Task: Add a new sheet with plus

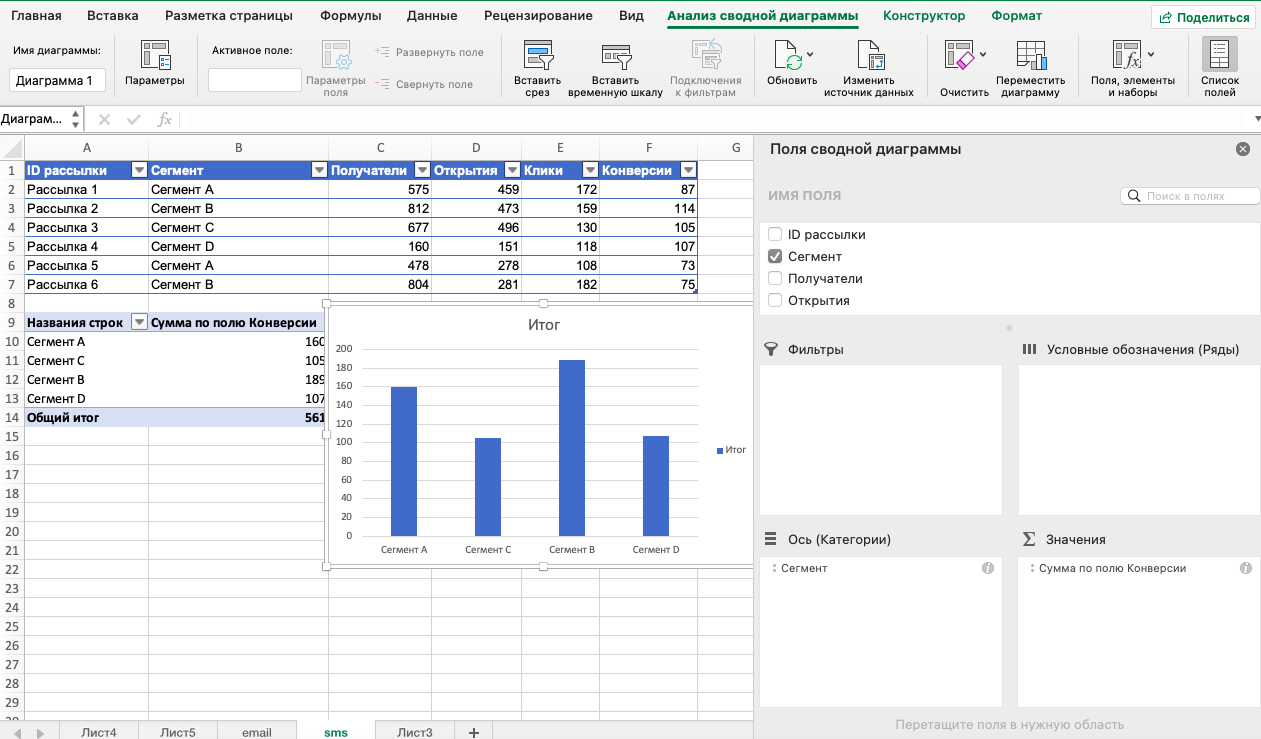Action: [473, 732]
